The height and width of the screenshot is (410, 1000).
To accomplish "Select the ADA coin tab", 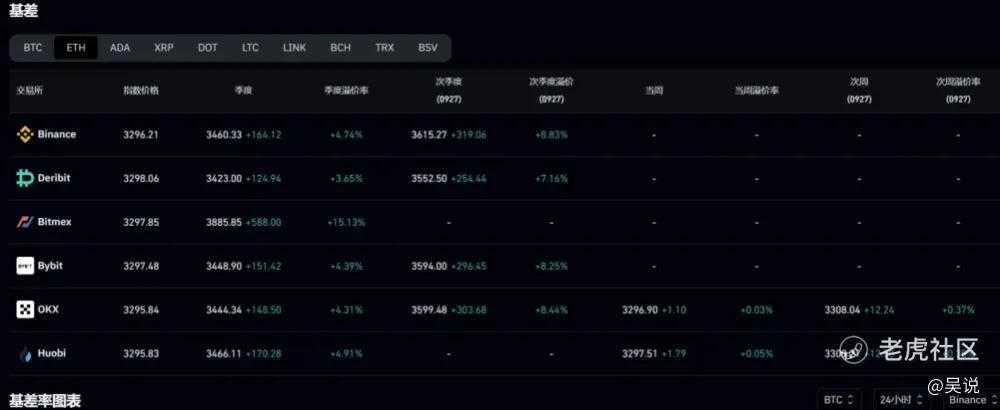I will (x=120, y=47).
